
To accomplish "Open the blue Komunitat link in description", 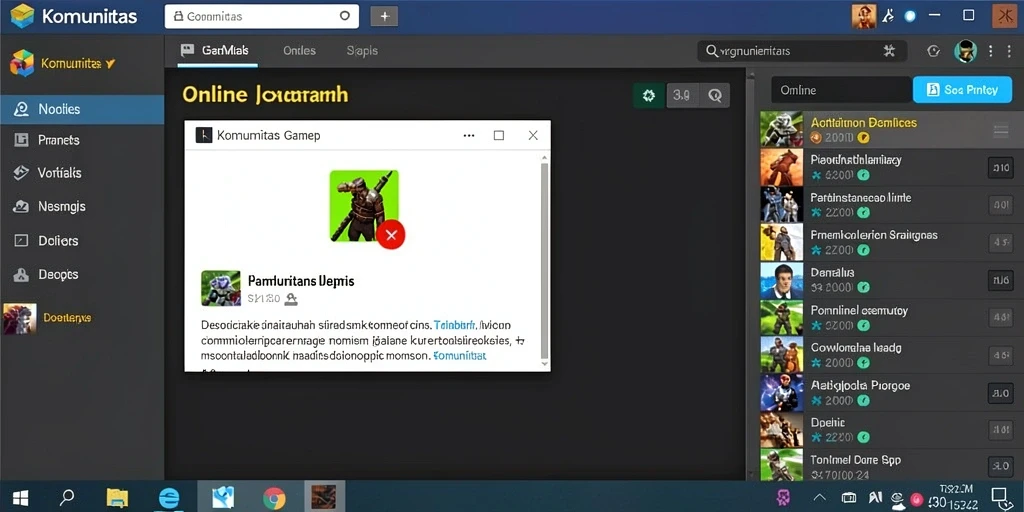I will (460, 356).
